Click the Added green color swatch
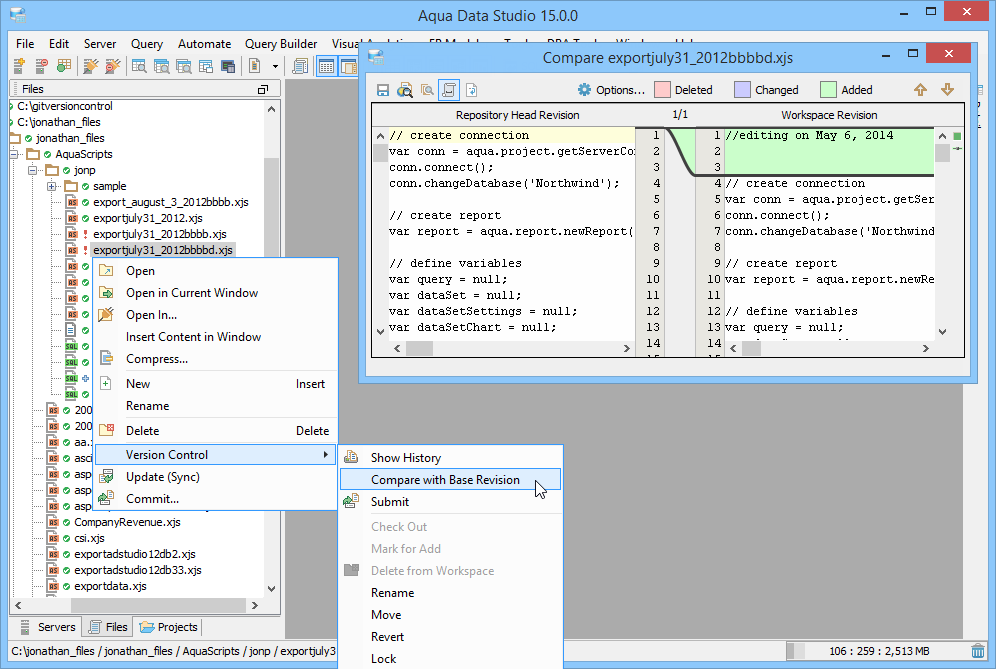This screenshot has height=669, width=996. point(828,90)
